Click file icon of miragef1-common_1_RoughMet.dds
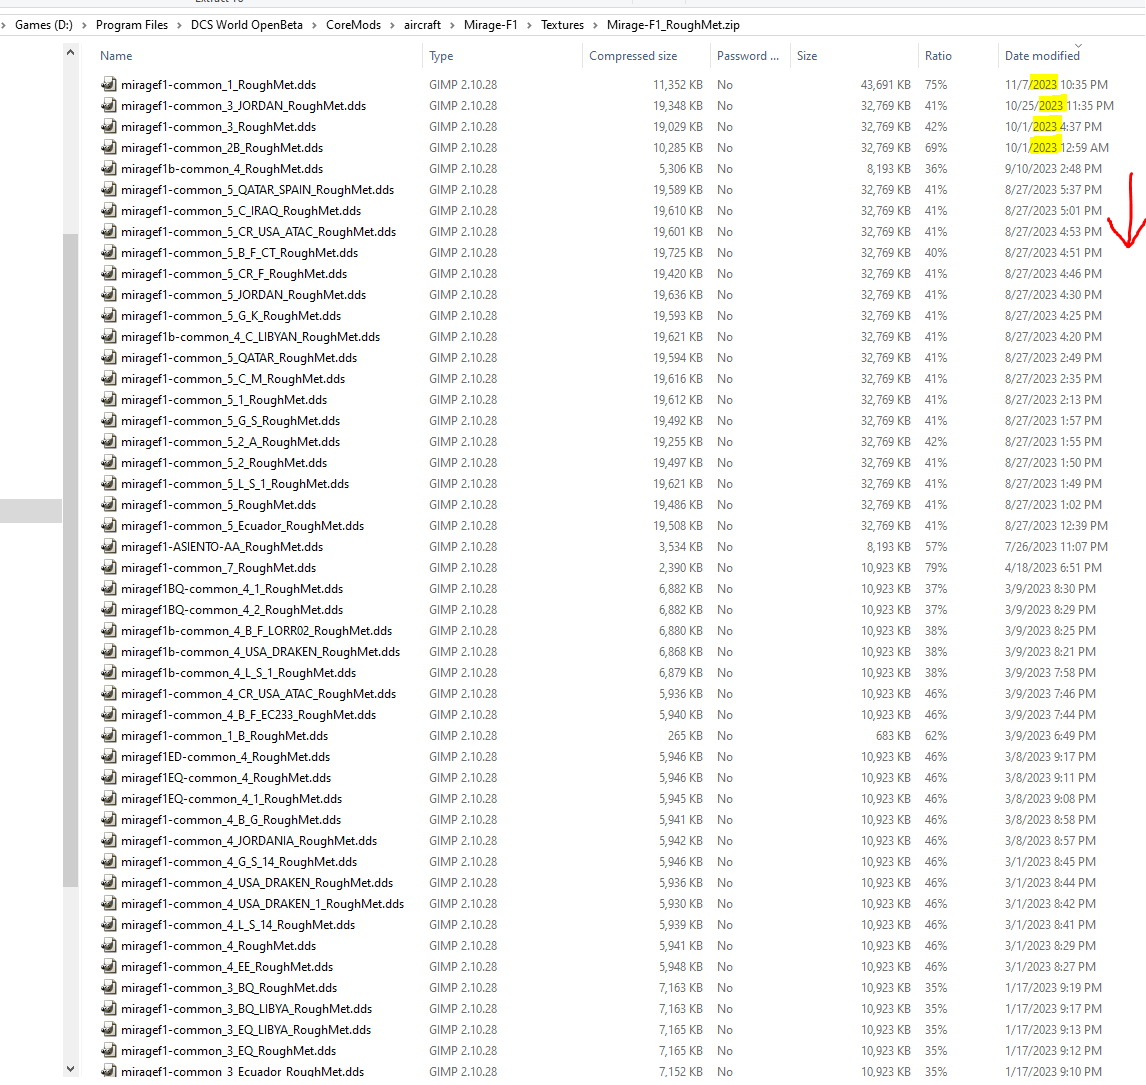Screen dimensions: 1146x1085 109,85
